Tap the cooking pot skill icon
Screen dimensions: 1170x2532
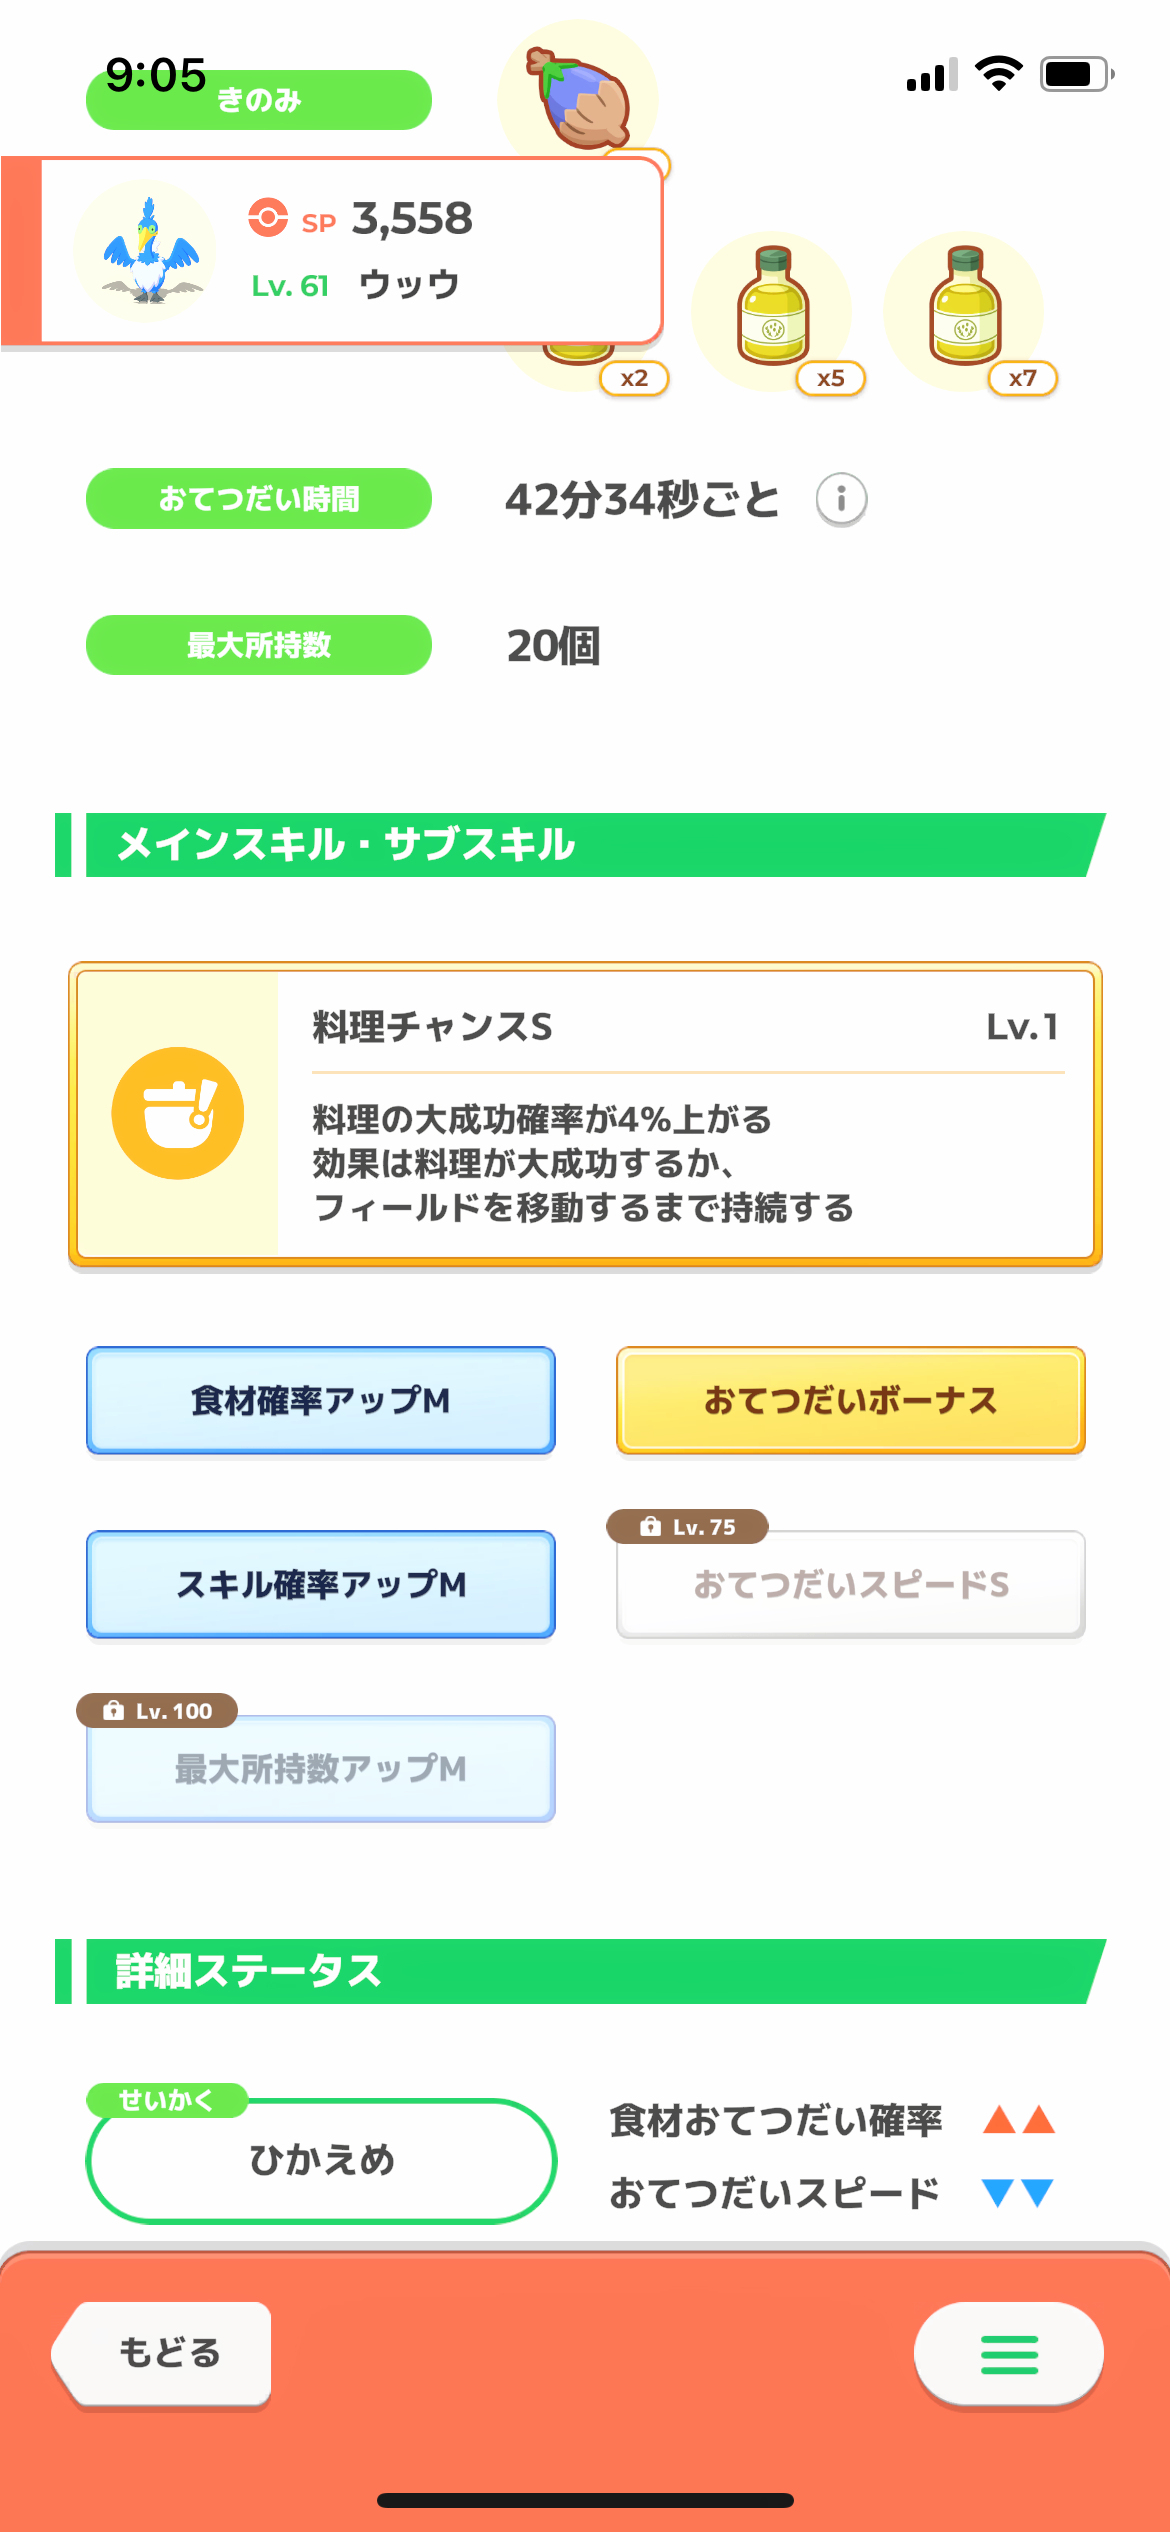(x=178, y=1113)
